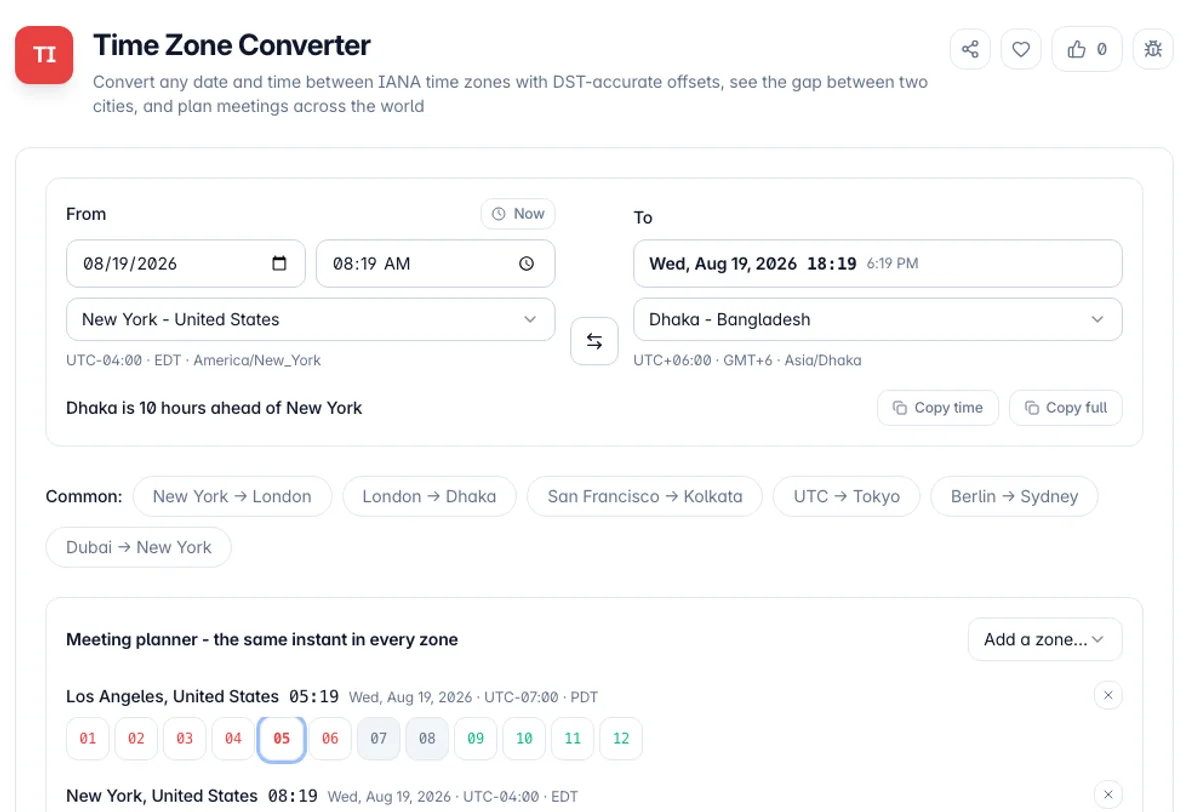Pick the Dubai → New York preset
The image size is (1200, 812).
pos(139,547)
